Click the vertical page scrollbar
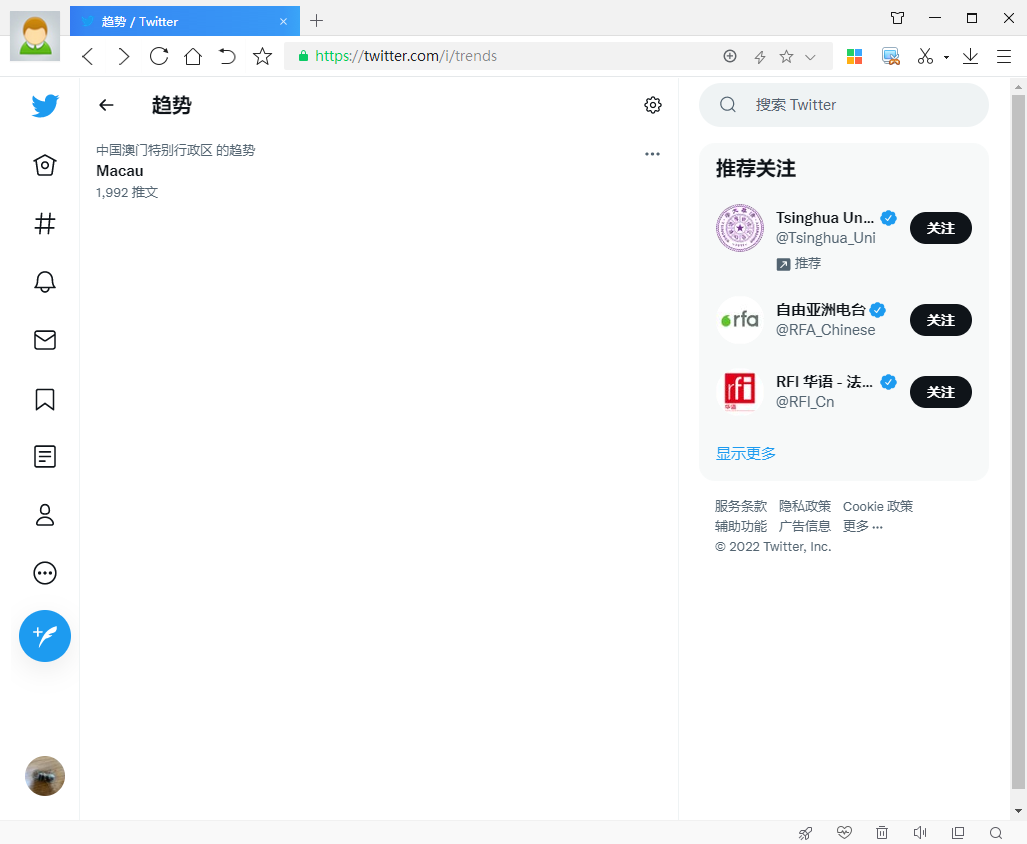1027x844 pixels. pos(1018,442)
